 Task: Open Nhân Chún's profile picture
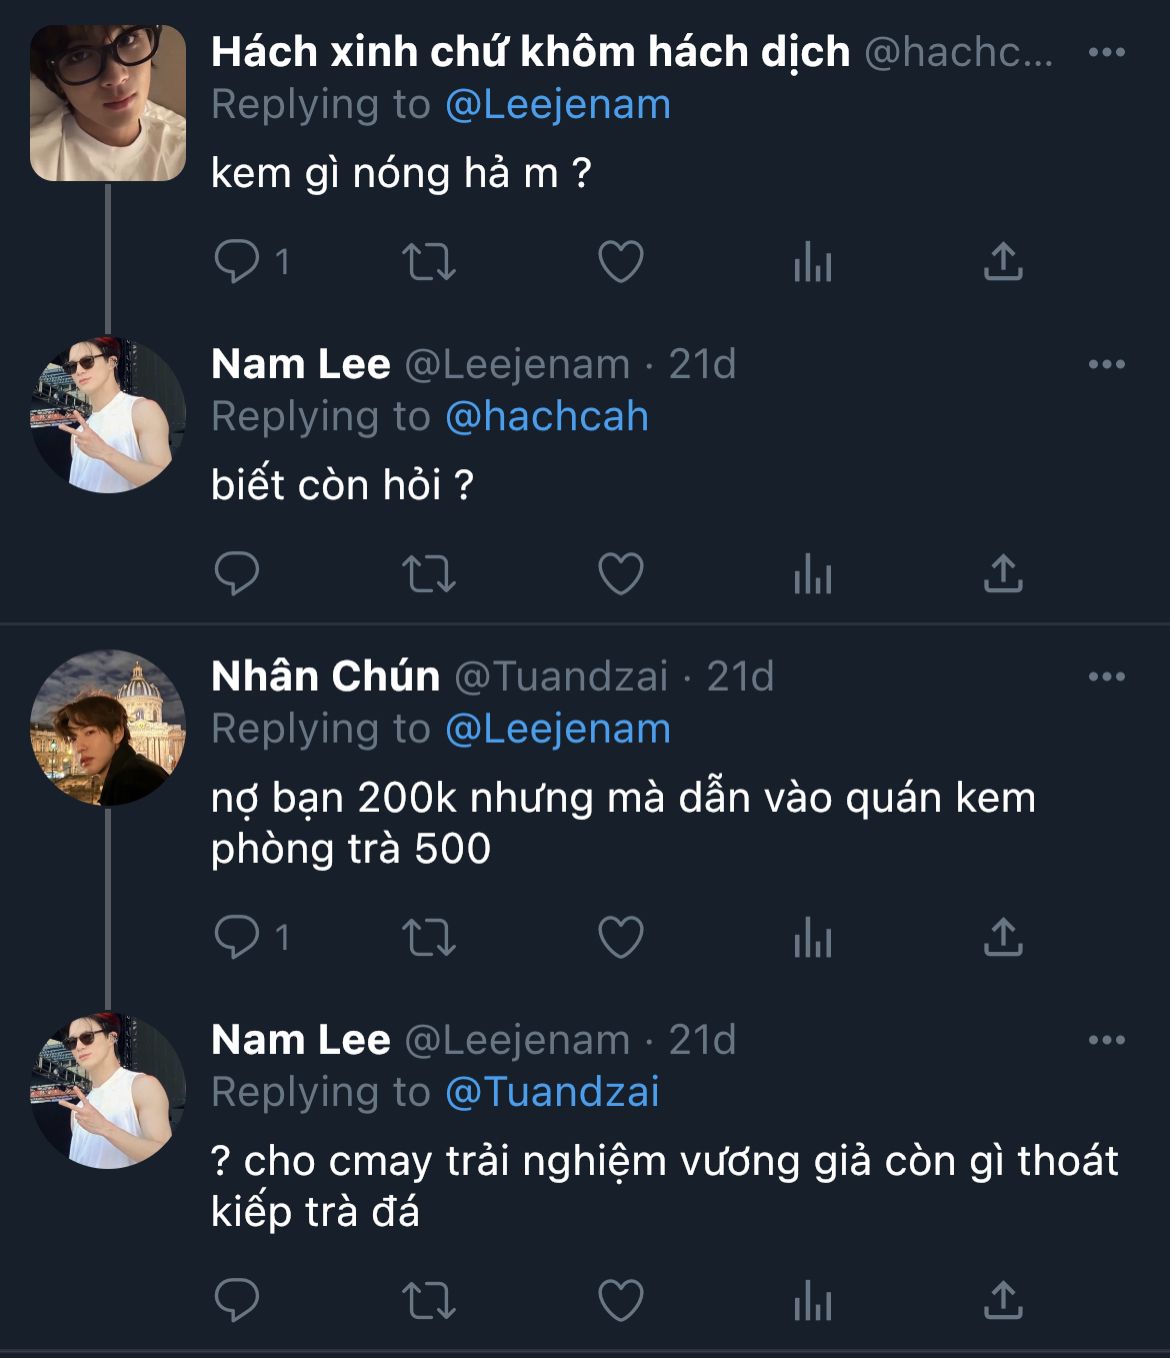pos(108,728)
